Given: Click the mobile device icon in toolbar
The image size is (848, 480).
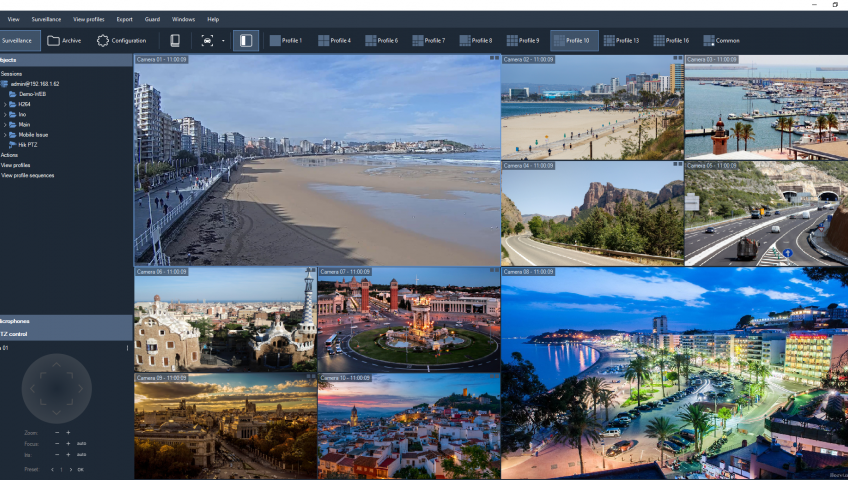Looking at the screenshot, I should pos(175,41).
